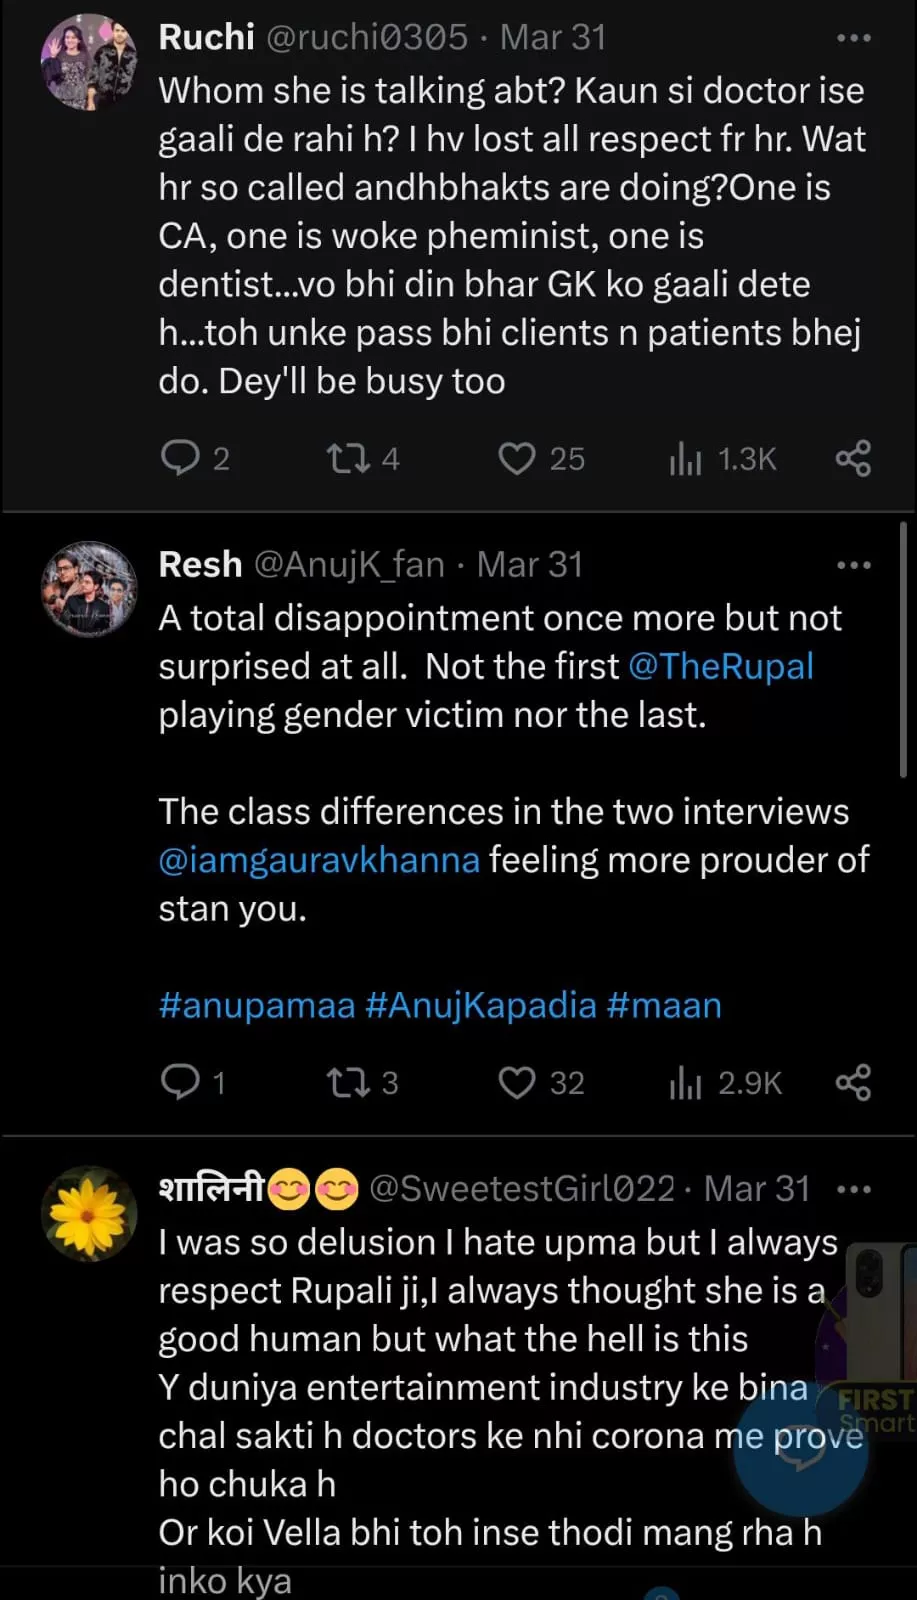Open more options on Ruchi's tweet
917x1600 pixels.
click(x=853, y=38)
